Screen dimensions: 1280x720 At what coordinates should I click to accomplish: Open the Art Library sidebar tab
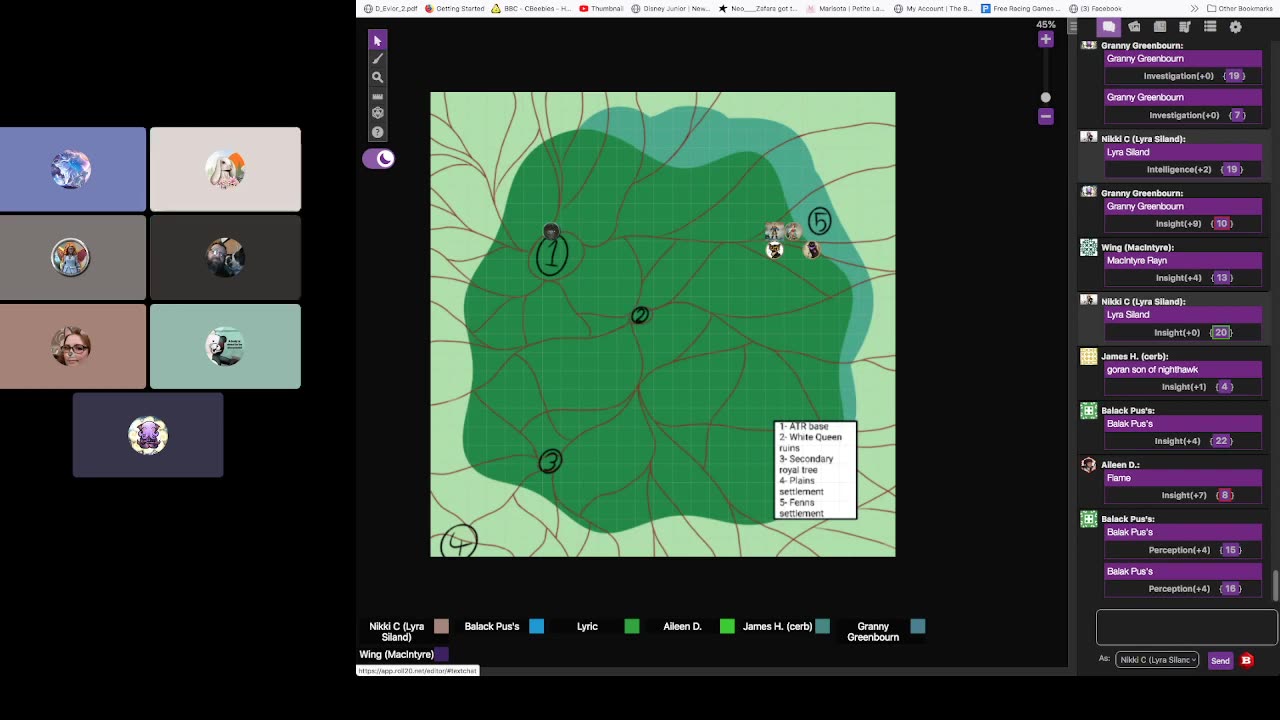click(x=1134, y=27)
